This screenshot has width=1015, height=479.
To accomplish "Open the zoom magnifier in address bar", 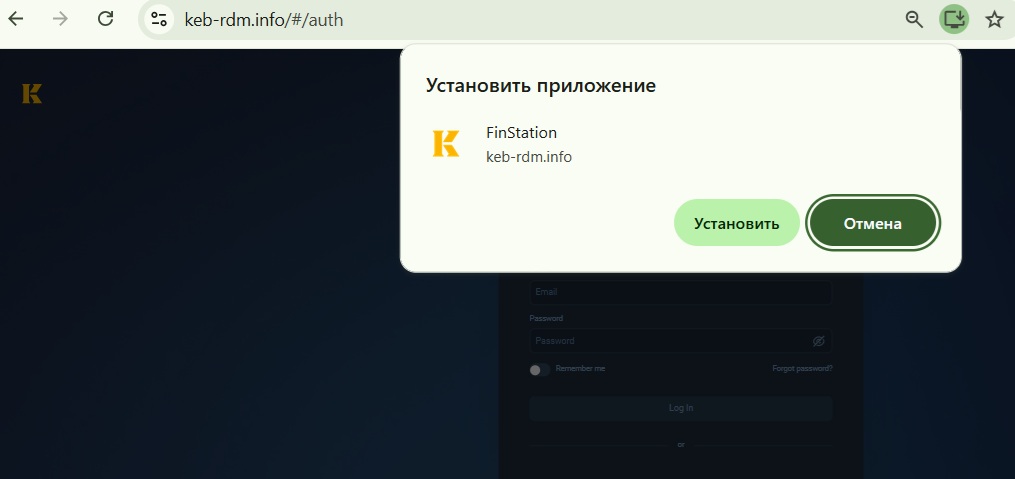I will coord(913,19).
